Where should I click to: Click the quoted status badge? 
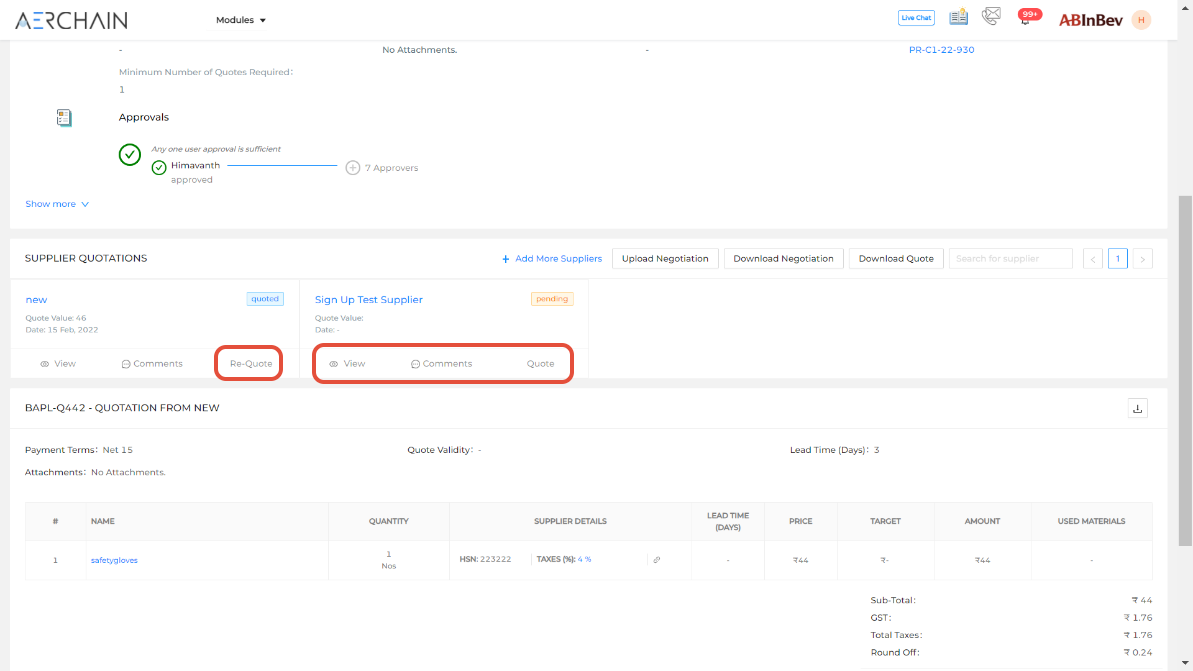(265, 299)
